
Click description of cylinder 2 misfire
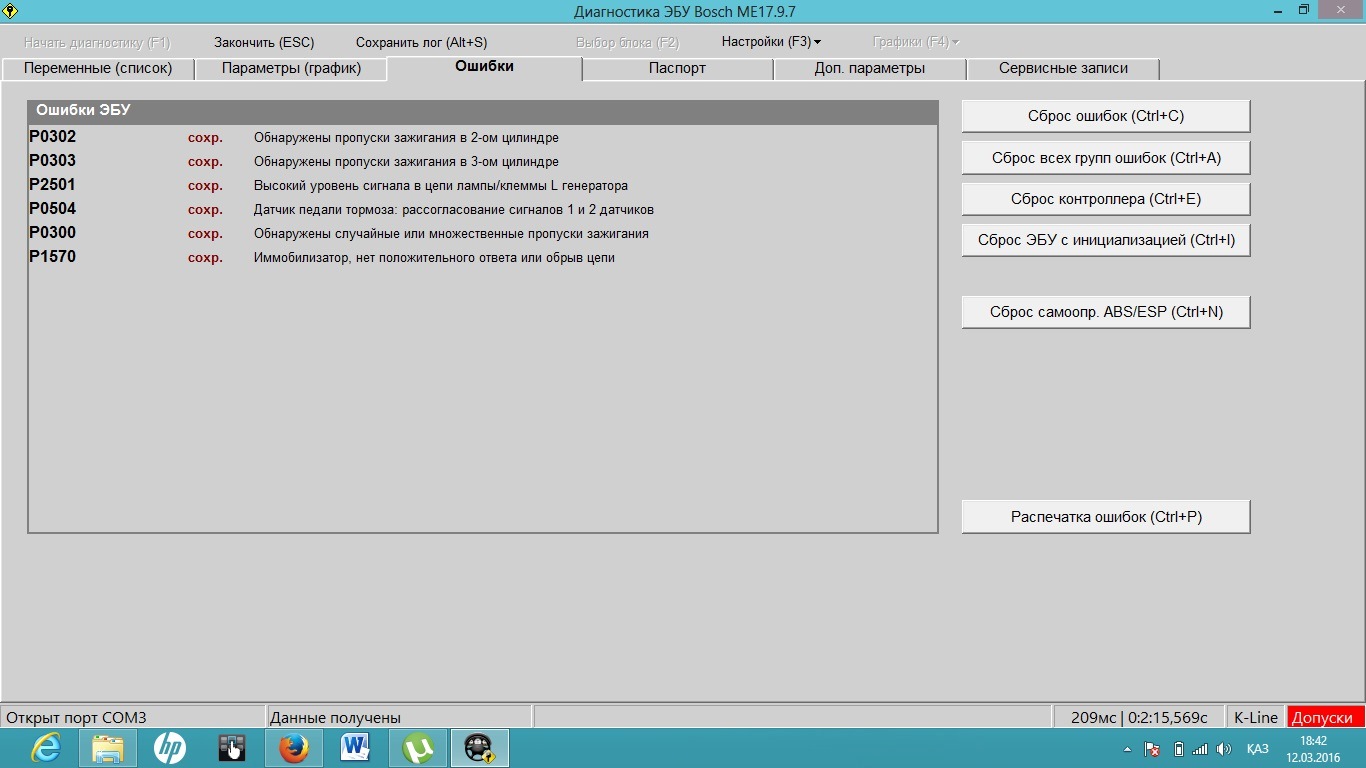pyautogui.click(x=406, y=138)
